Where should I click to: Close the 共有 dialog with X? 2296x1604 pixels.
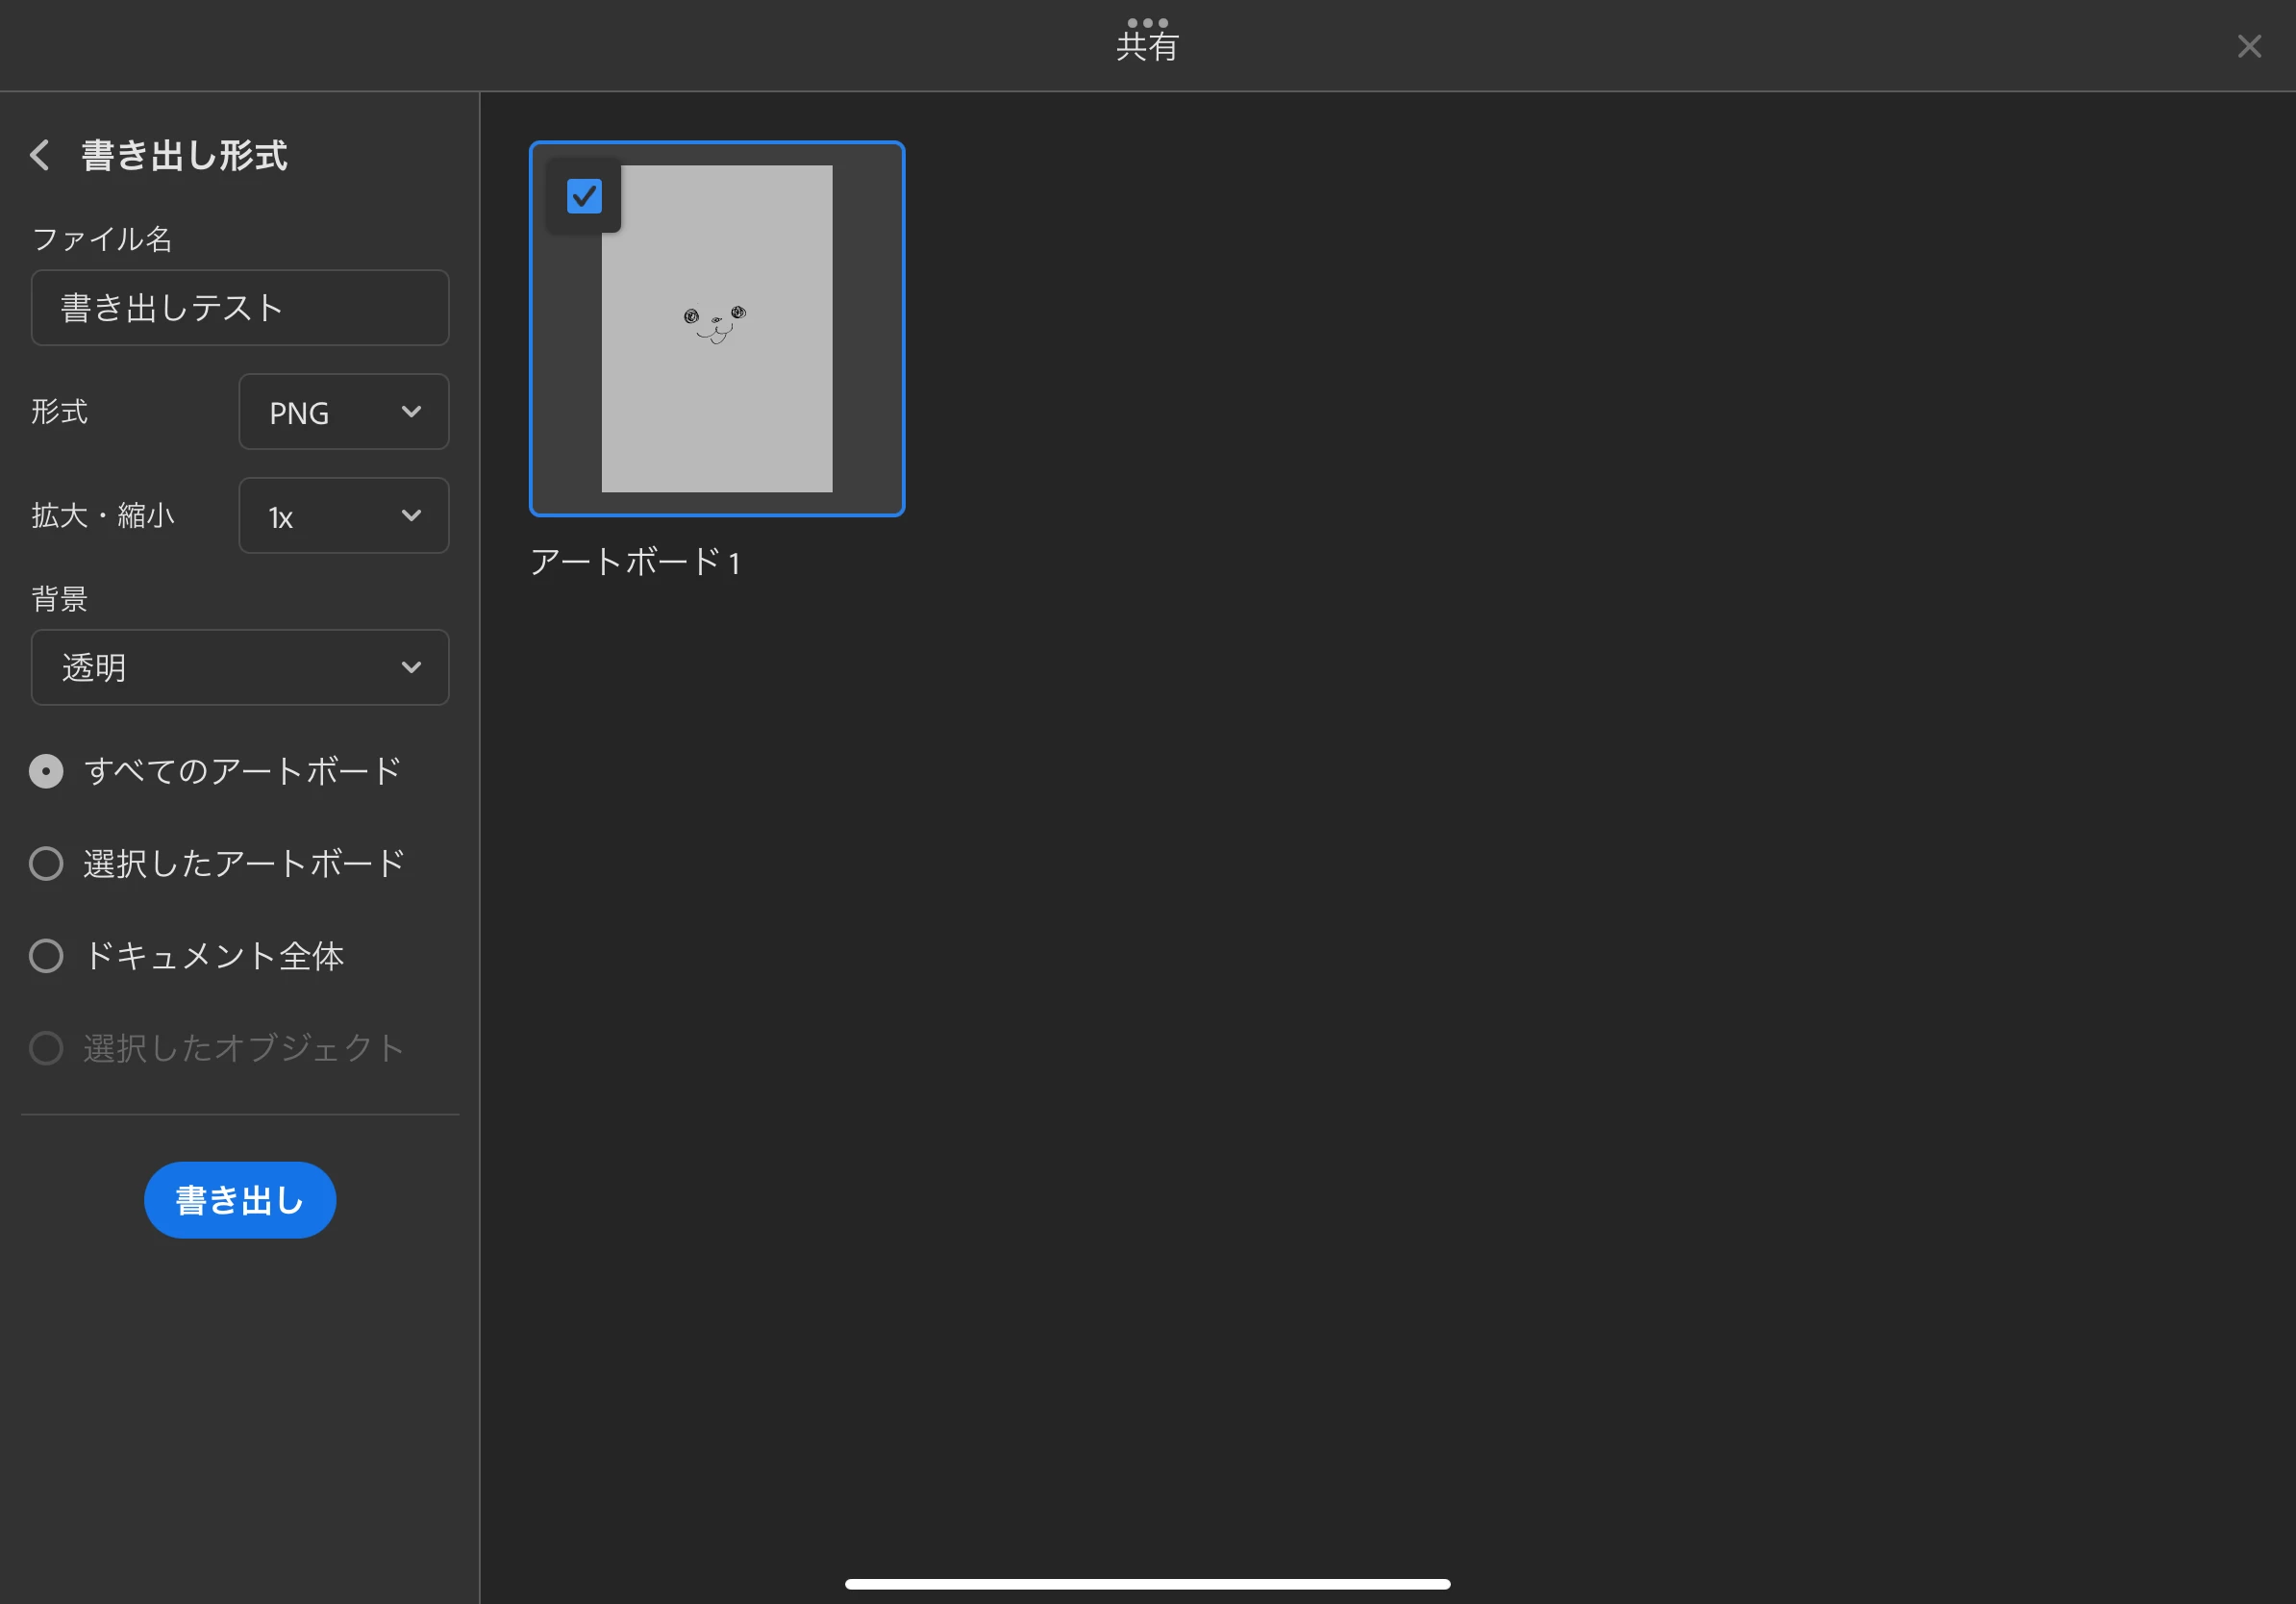pos(2249,46)
